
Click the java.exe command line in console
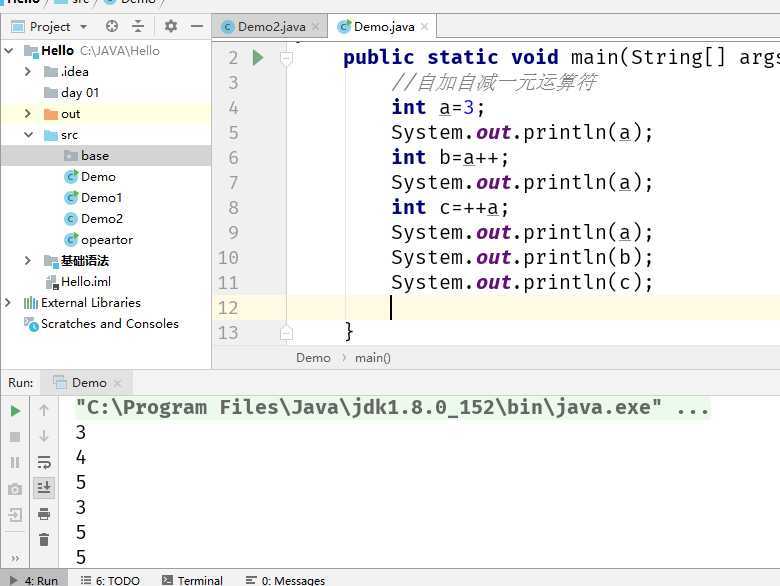pos(392,408)
